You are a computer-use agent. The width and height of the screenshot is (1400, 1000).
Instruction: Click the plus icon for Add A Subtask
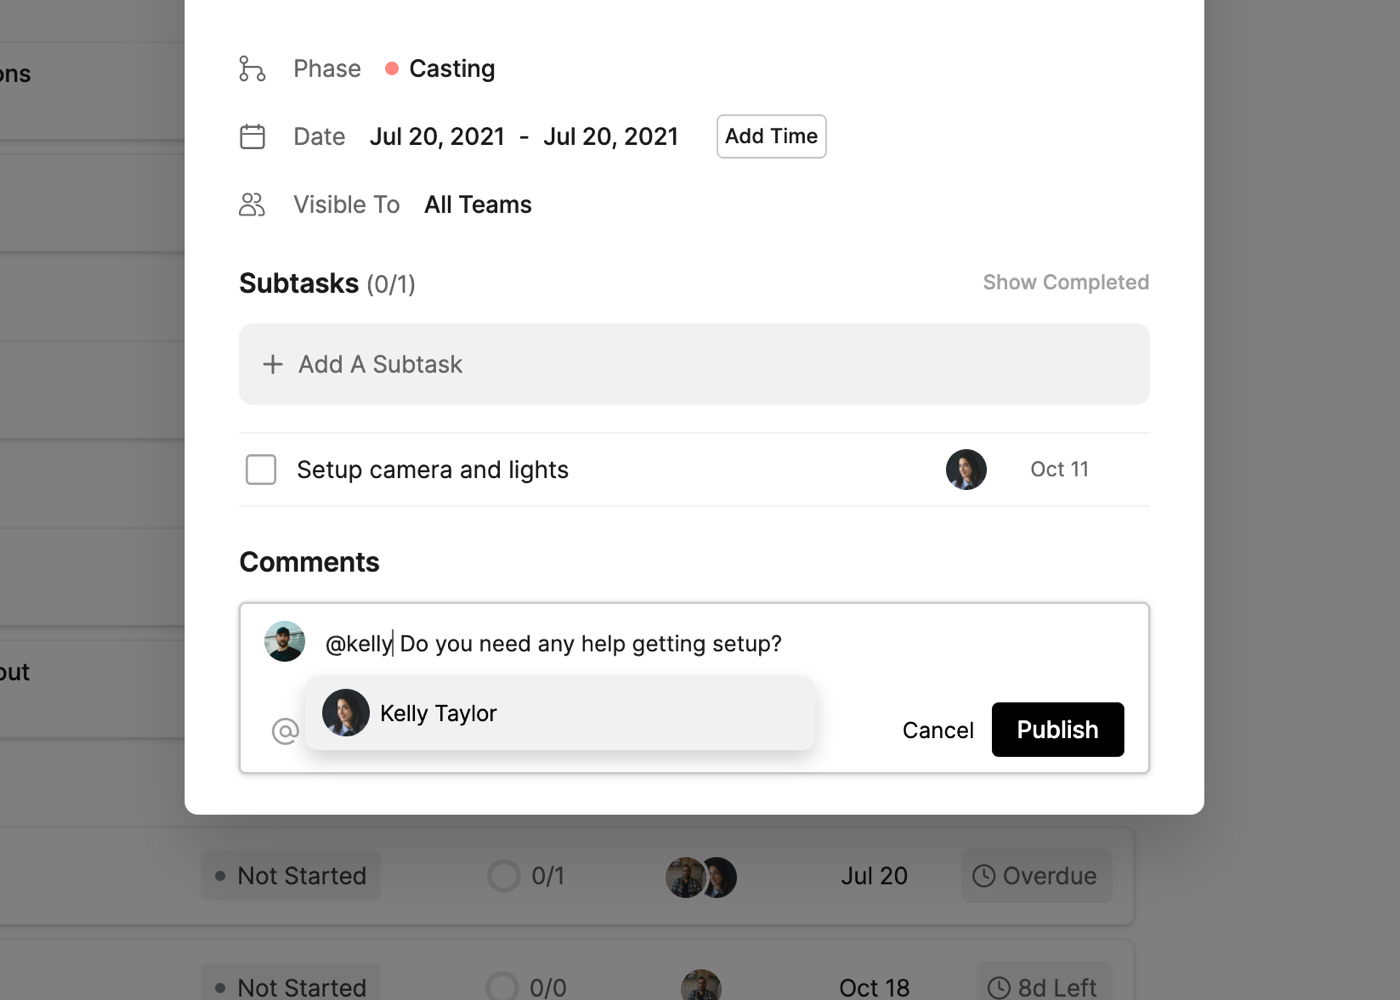click(x=272, y=365)
